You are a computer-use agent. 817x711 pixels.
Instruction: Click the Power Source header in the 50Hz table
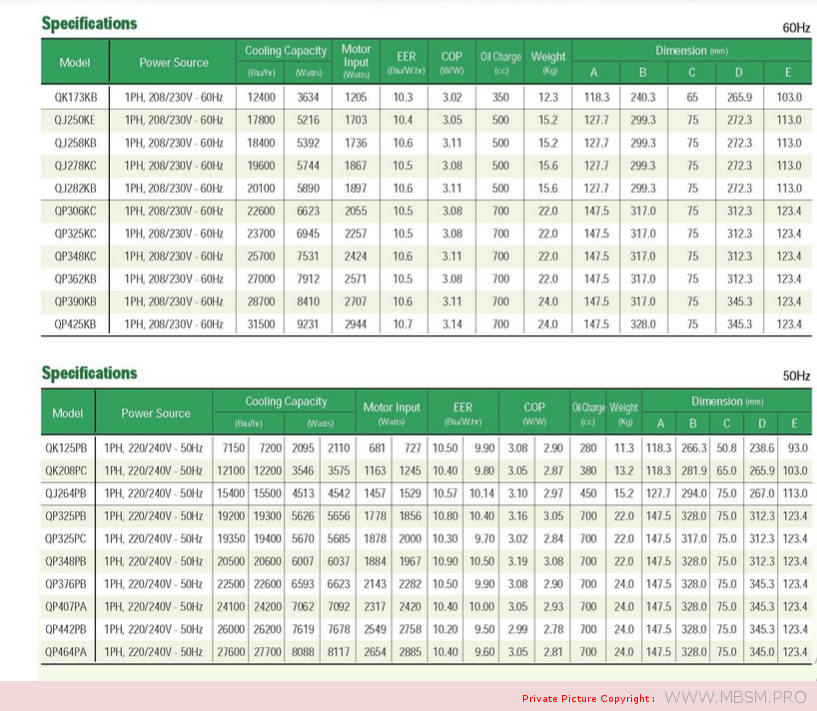pyautogui.click(x=156, y=413)
